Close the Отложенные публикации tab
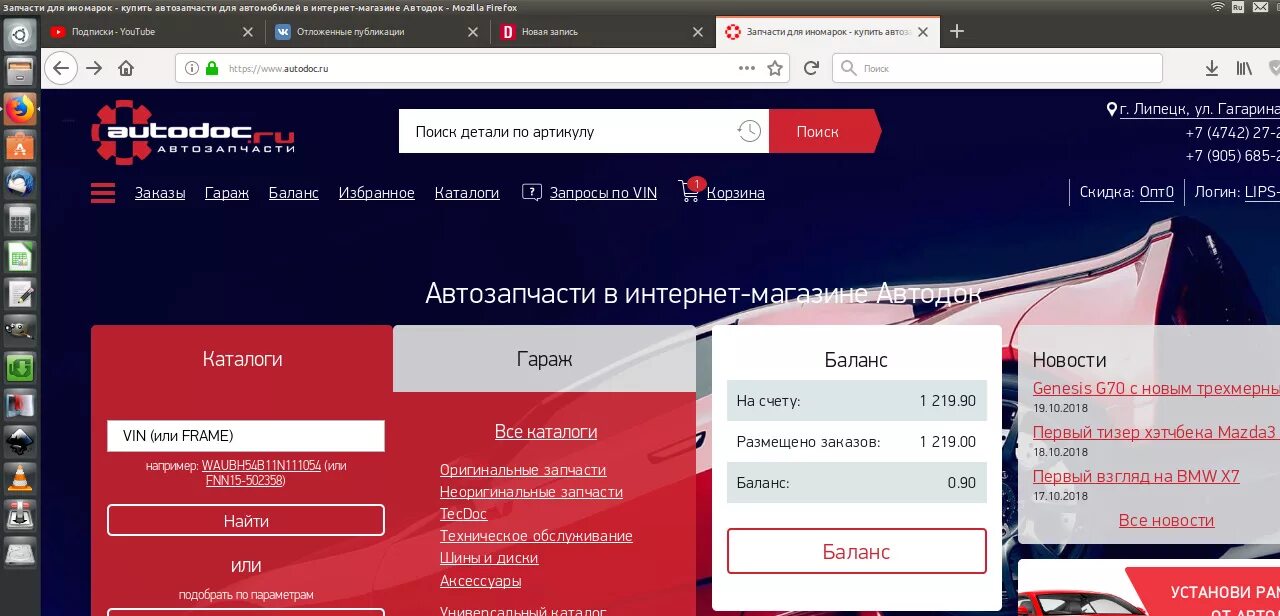Viewport: 1280px width, 616px height. coord(474,32)
